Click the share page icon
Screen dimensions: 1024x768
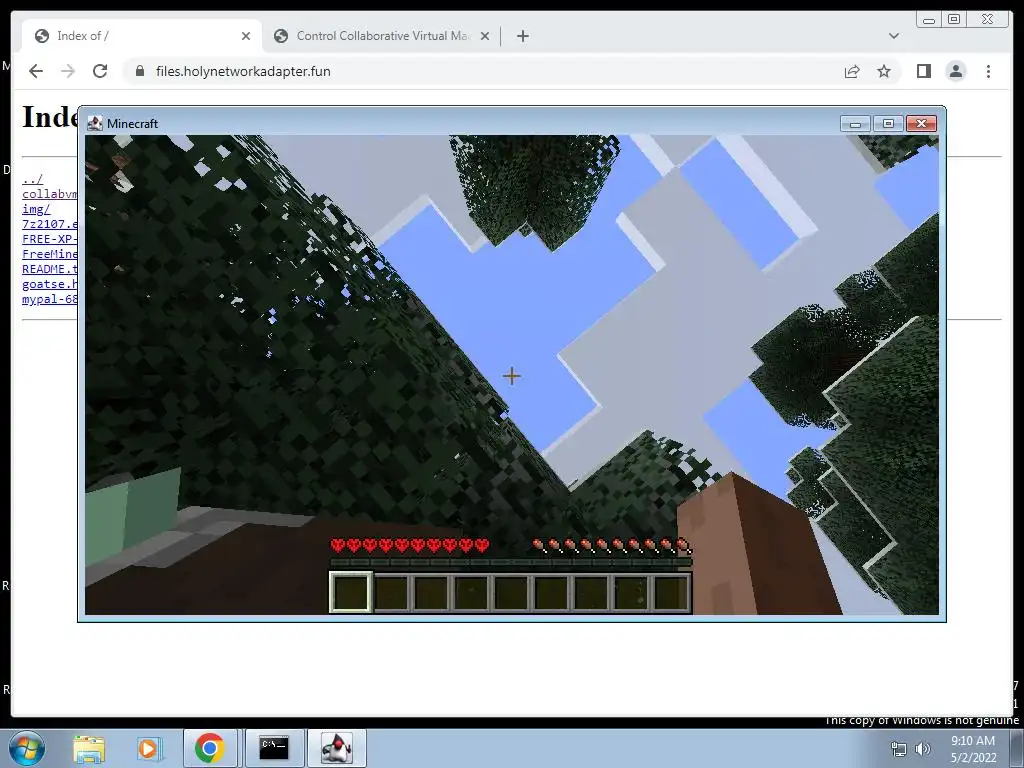tap(852, 71)
